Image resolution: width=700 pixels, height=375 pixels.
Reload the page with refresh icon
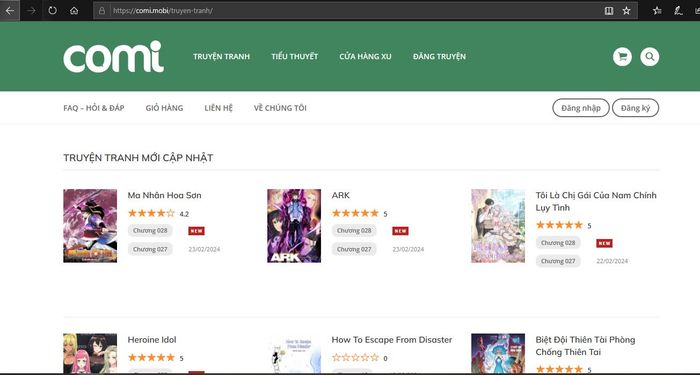[53, 11]
